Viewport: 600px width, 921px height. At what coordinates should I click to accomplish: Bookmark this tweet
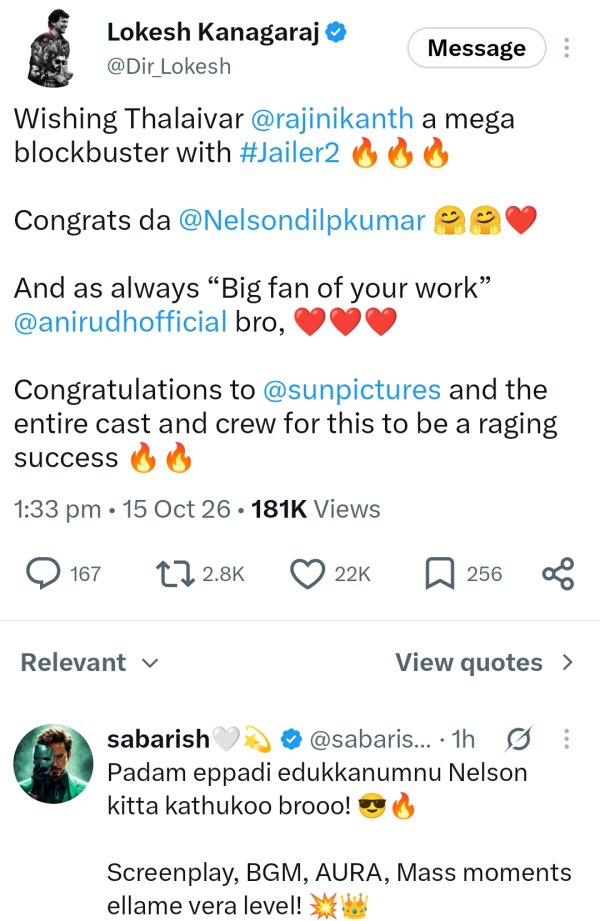click(x=440, y=573)
